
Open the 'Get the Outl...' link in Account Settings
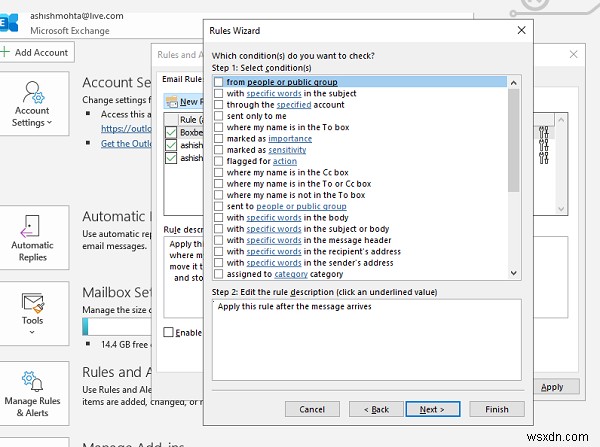coord(126,144)
